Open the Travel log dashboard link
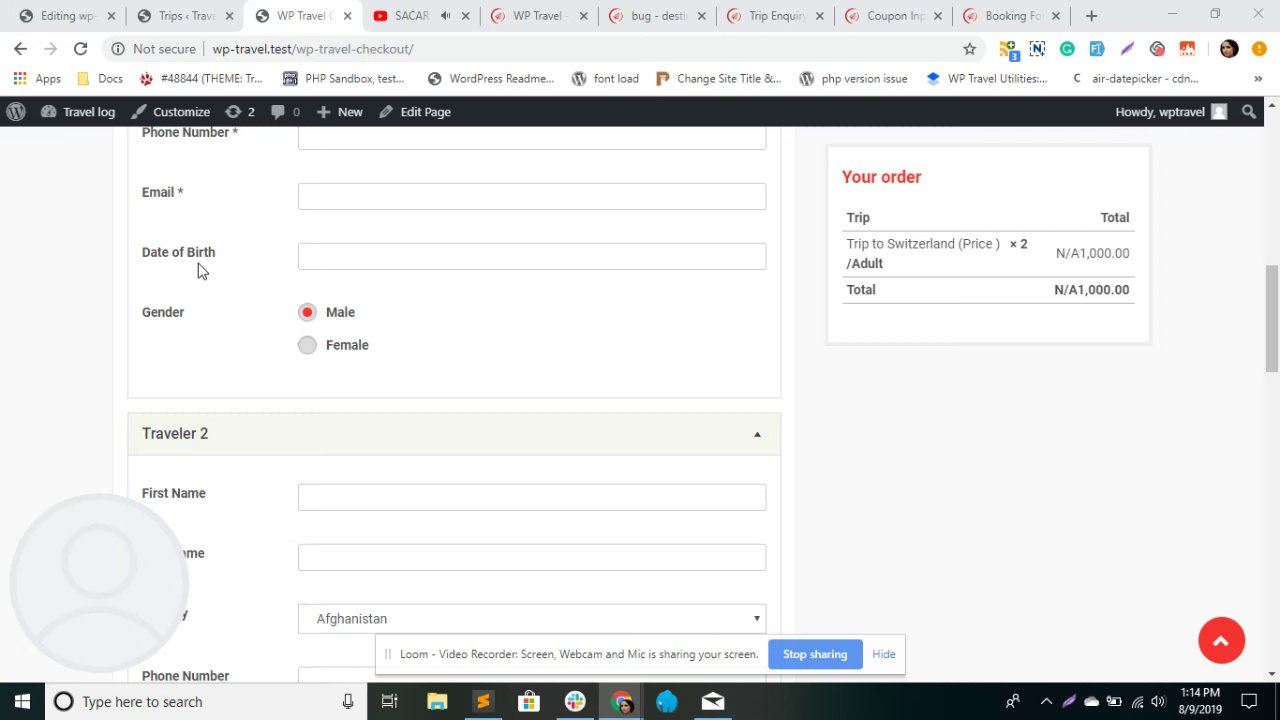 click(x=78, y=112)
